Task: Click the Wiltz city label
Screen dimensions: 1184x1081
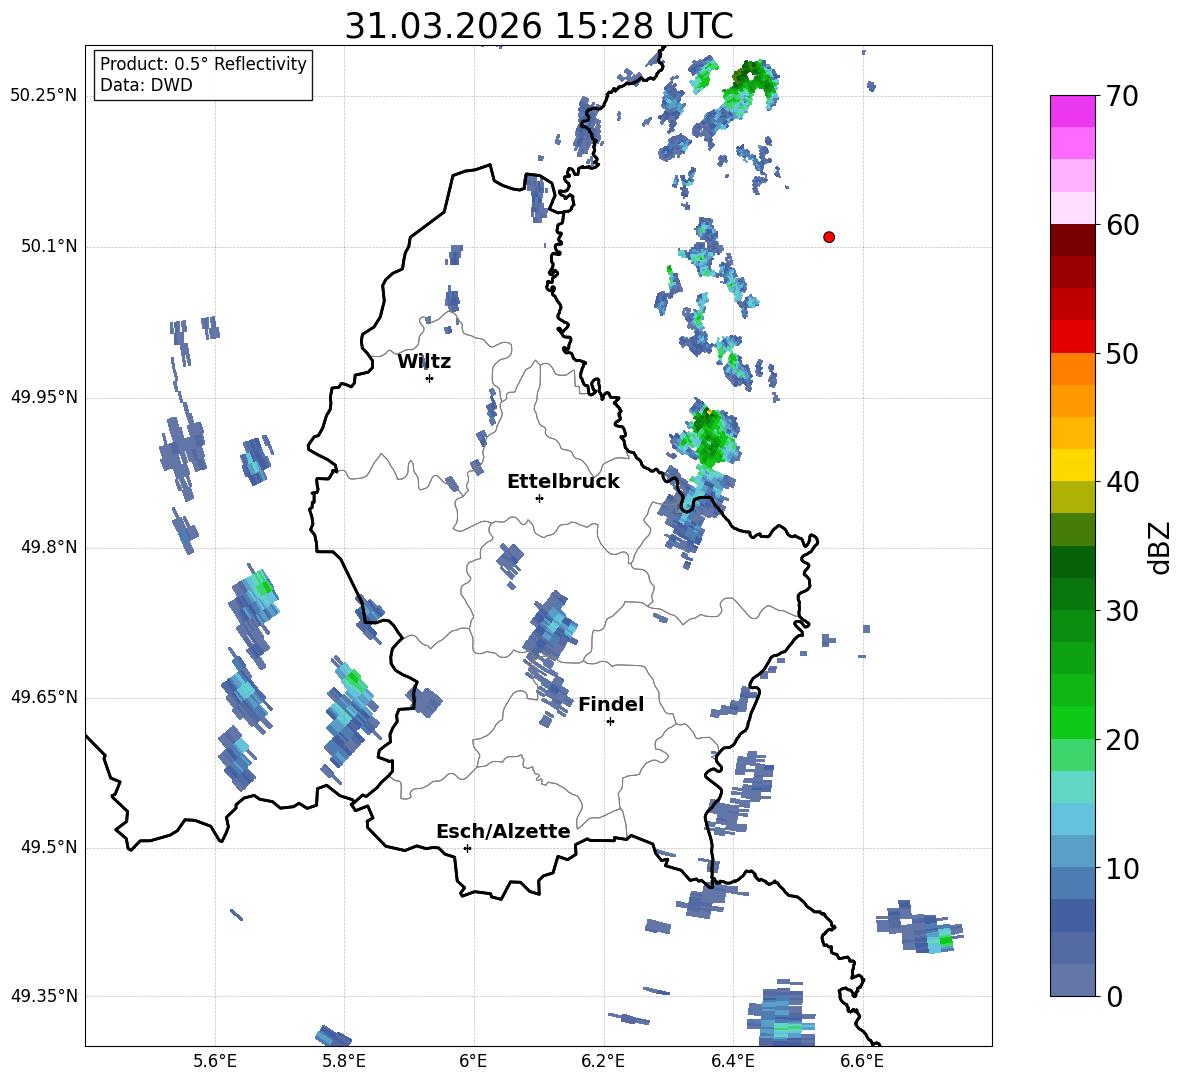Action: 424,362
